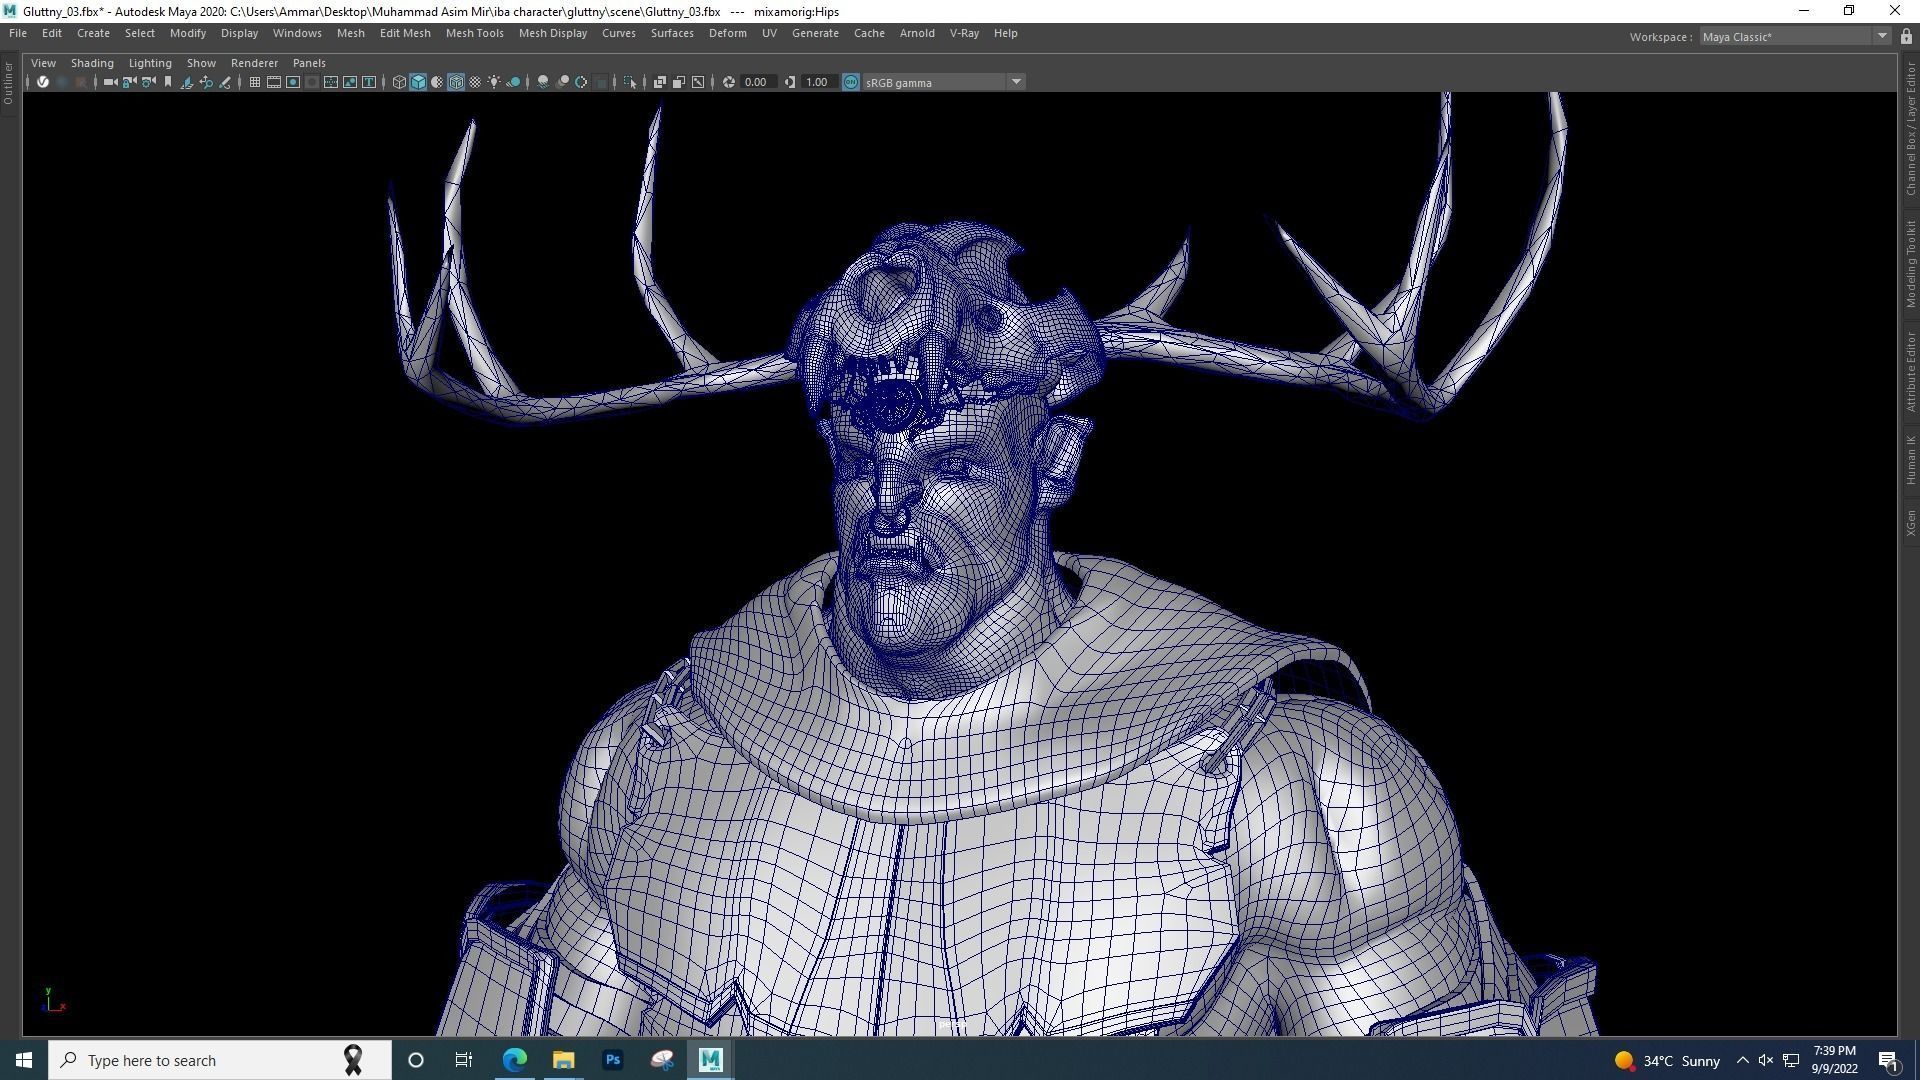Toggle the viewport grid display

tap(255, 82)
